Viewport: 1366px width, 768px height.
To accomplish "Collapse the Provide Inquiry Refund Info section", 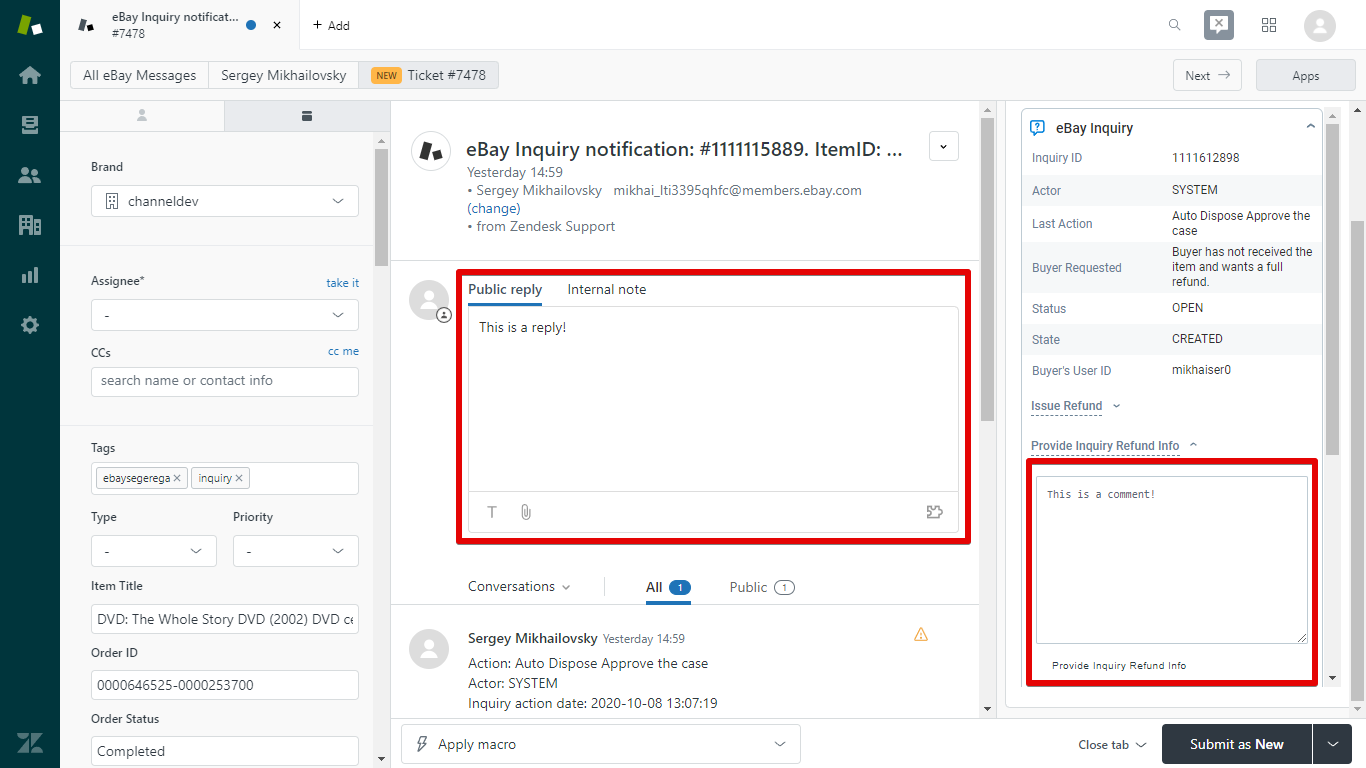I will click(x=1114, y=446).
